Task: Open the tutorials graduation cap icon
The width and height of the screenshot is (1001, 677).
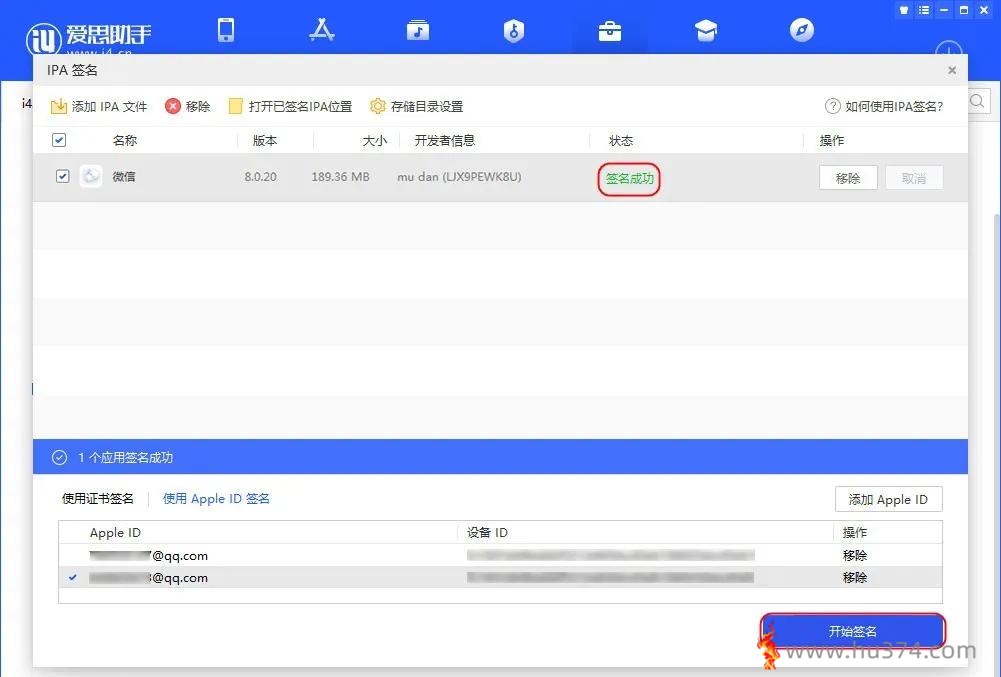Action: point(706,30)
